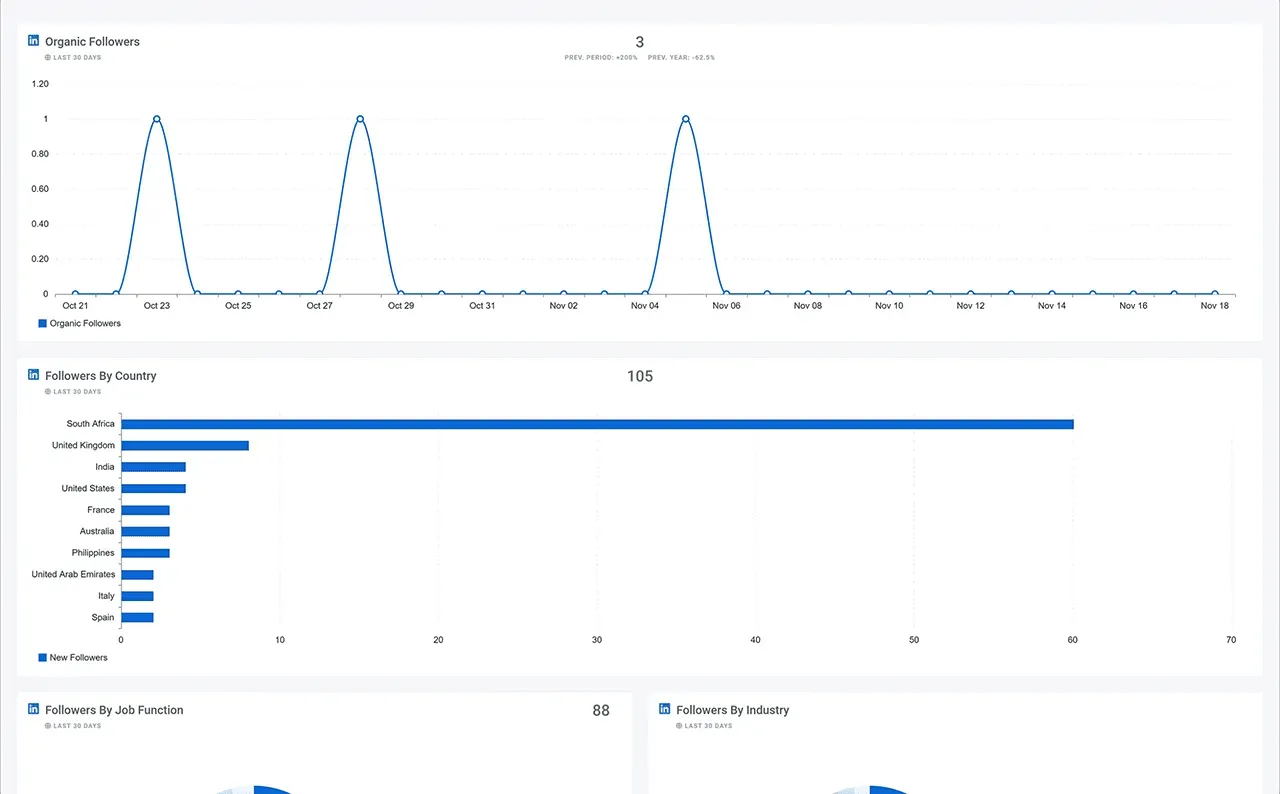
Task: Click the United Arab Emirates axis label
Action: tap(73, 574)
